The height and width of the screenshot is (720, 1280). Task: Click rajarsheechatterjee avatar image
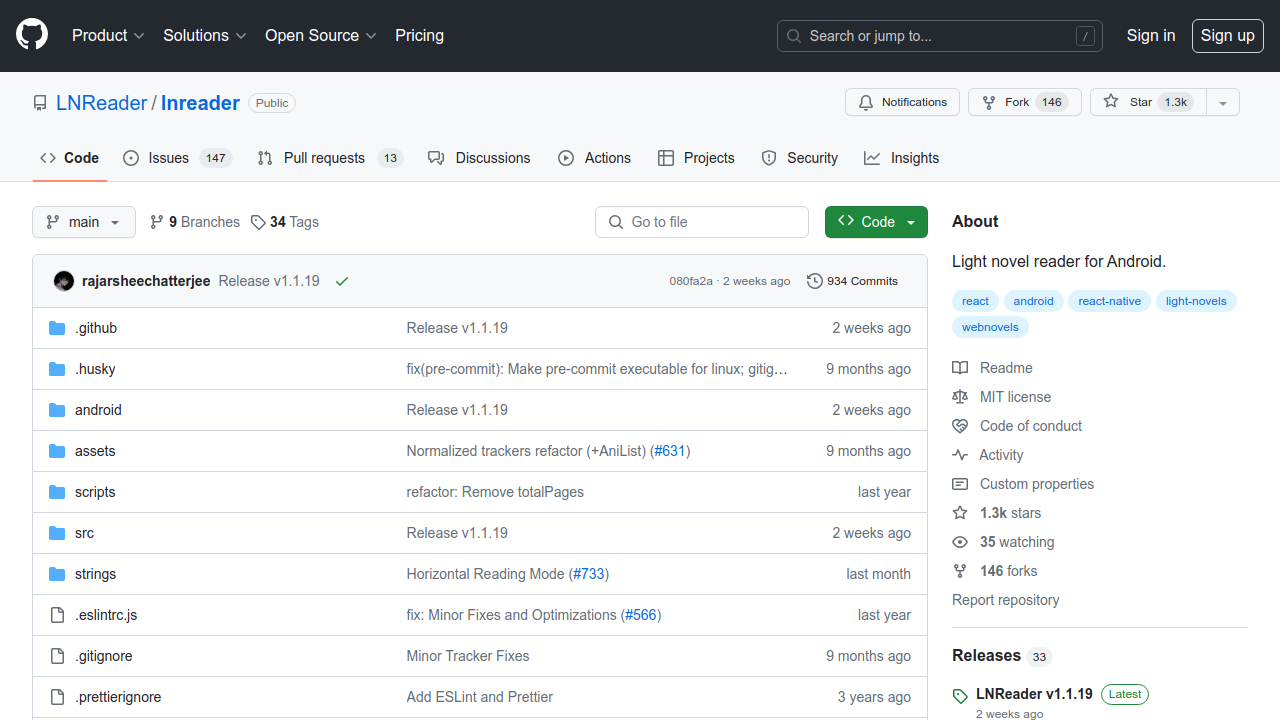[64, 281]
